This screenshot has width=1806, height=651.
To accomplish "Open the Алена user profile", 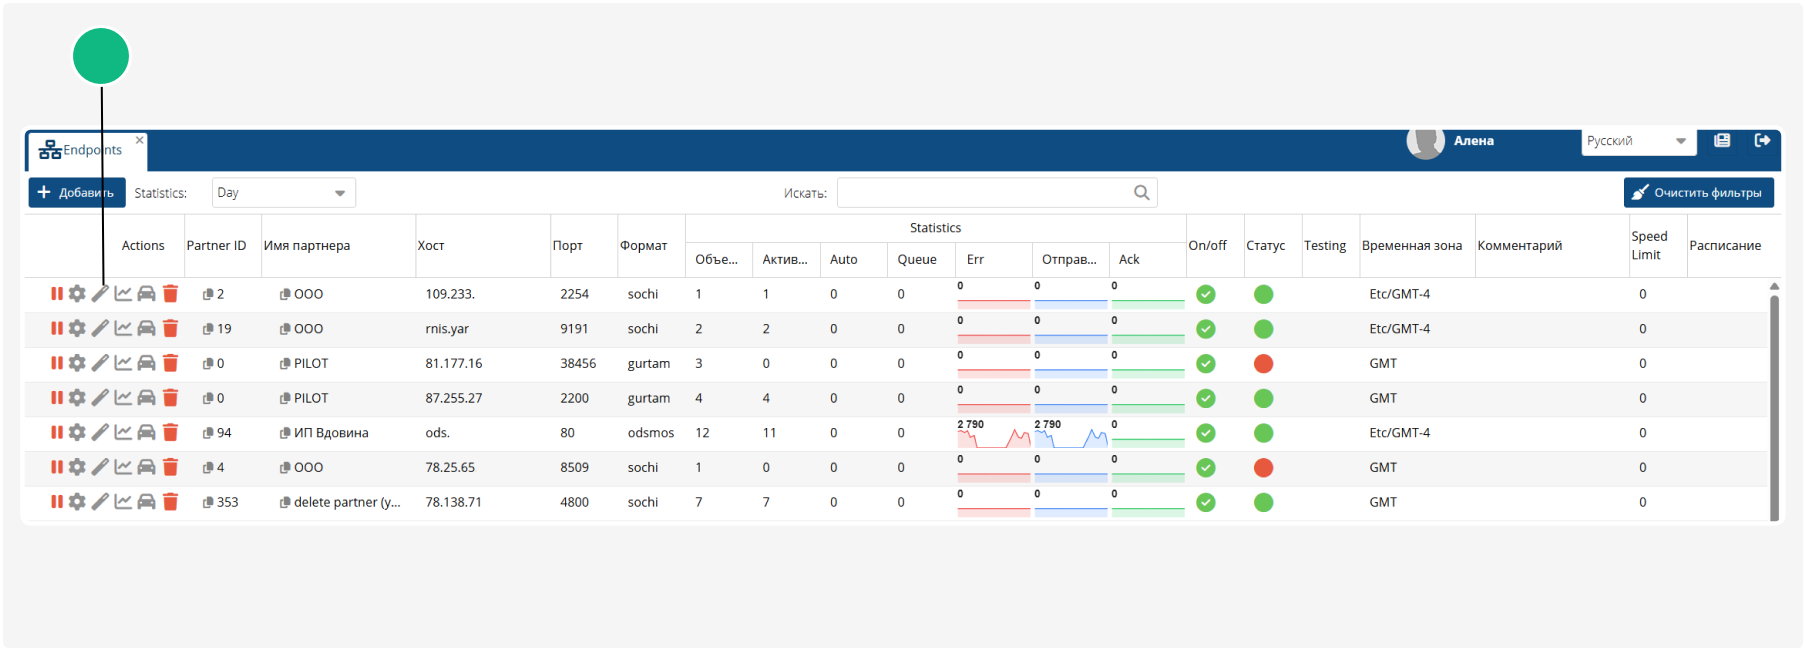I will 1451,141.
